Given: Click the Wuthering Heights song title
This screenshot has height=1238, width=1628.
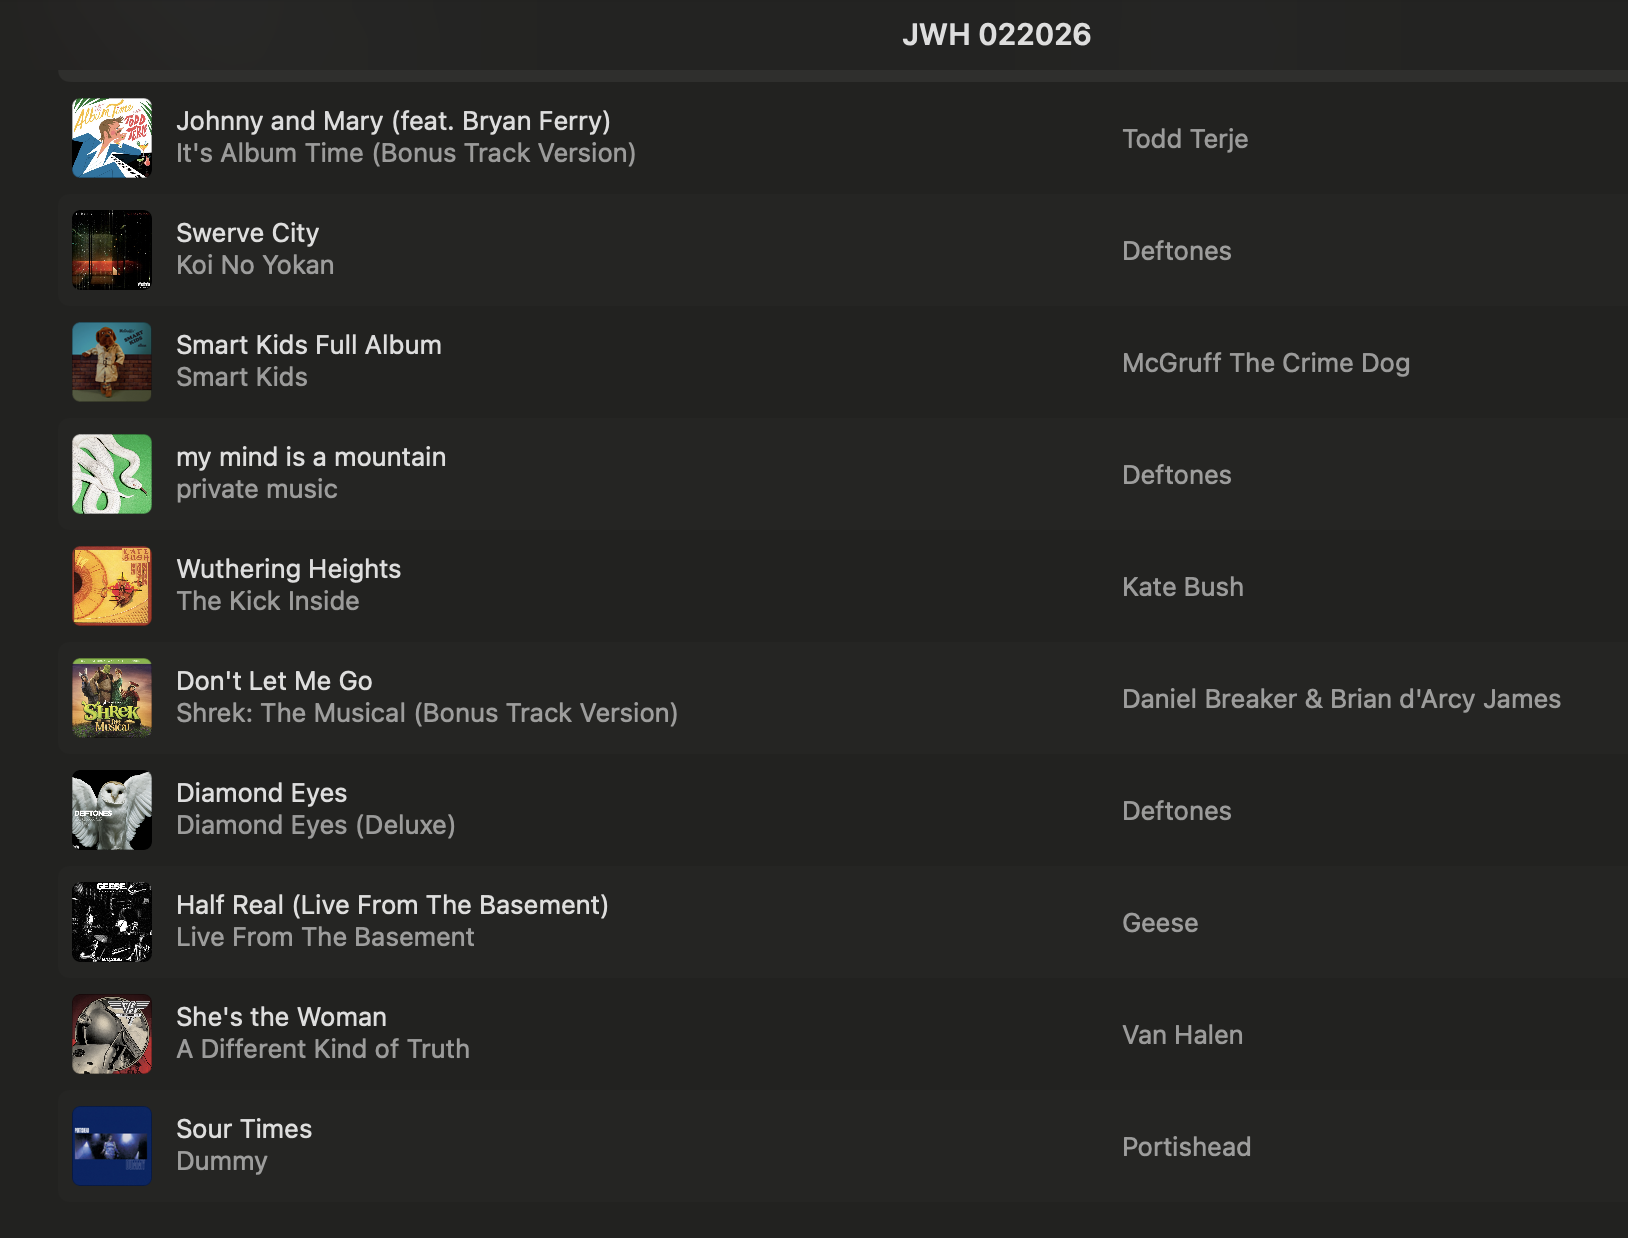Looking at the screenshot, I should (x=288, y=569).
